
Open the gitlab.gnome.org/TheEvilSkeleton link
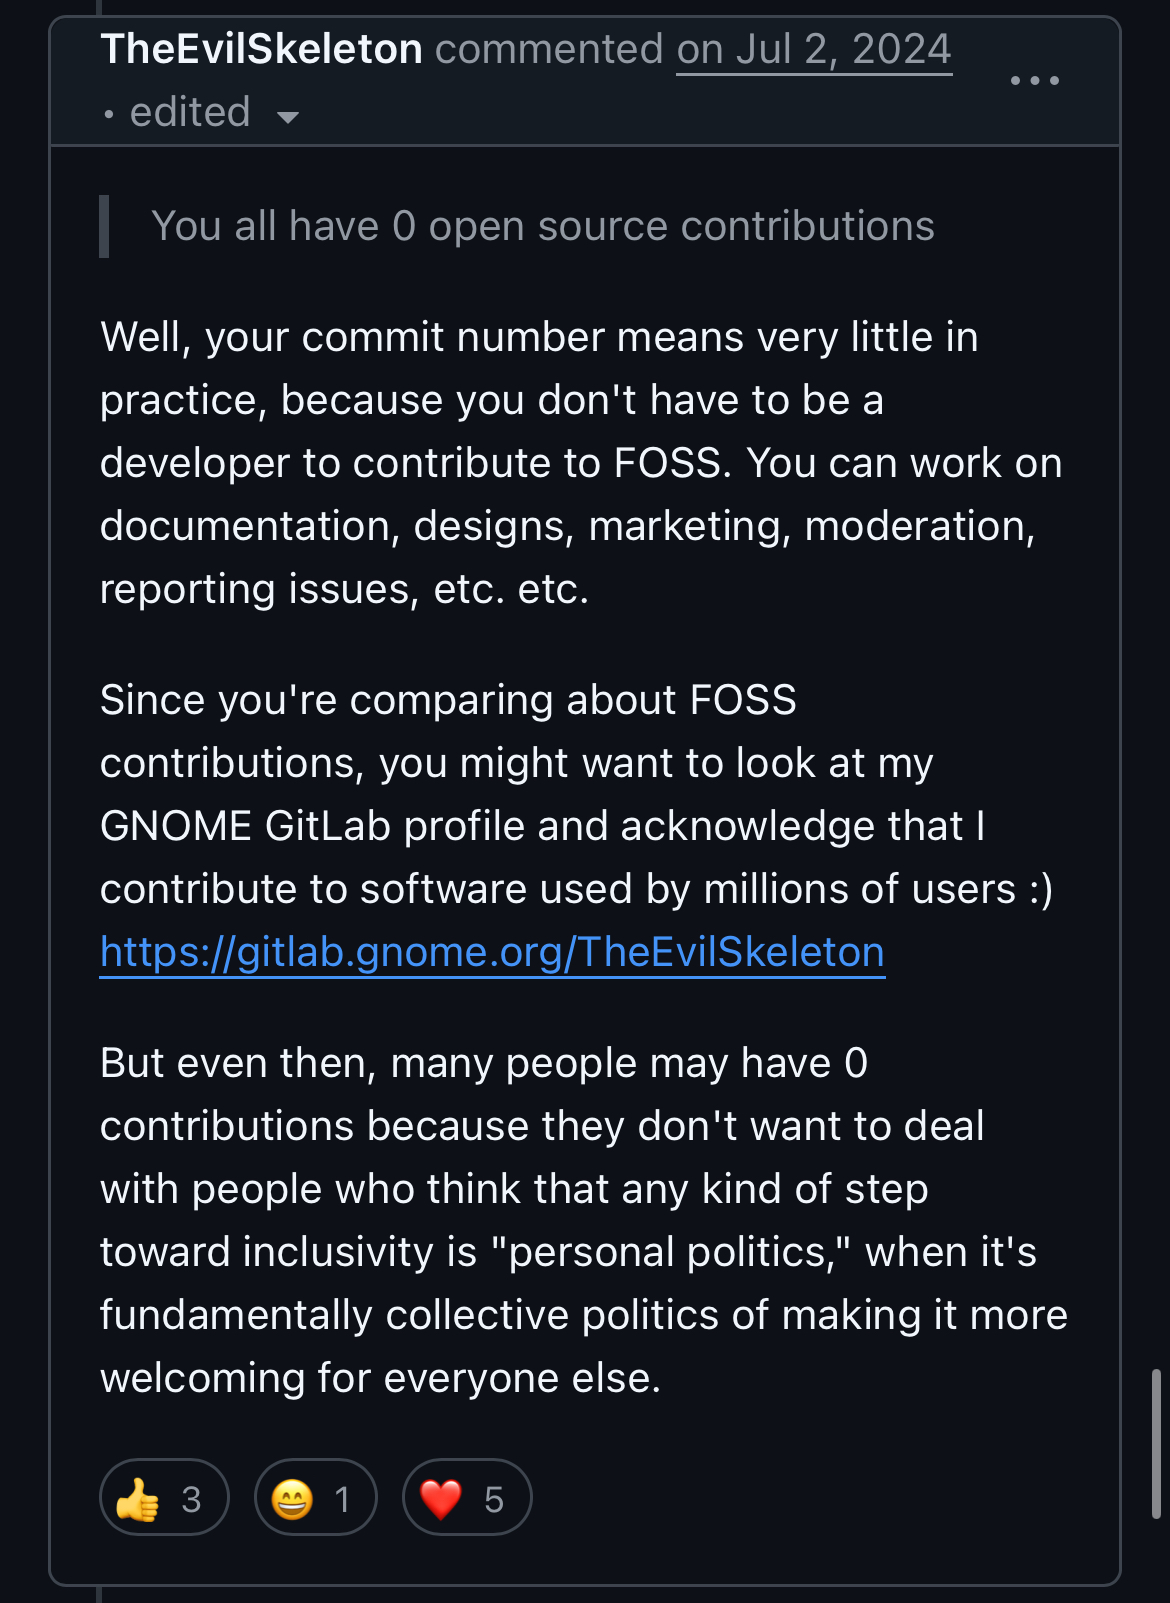[x=492, y=952]
